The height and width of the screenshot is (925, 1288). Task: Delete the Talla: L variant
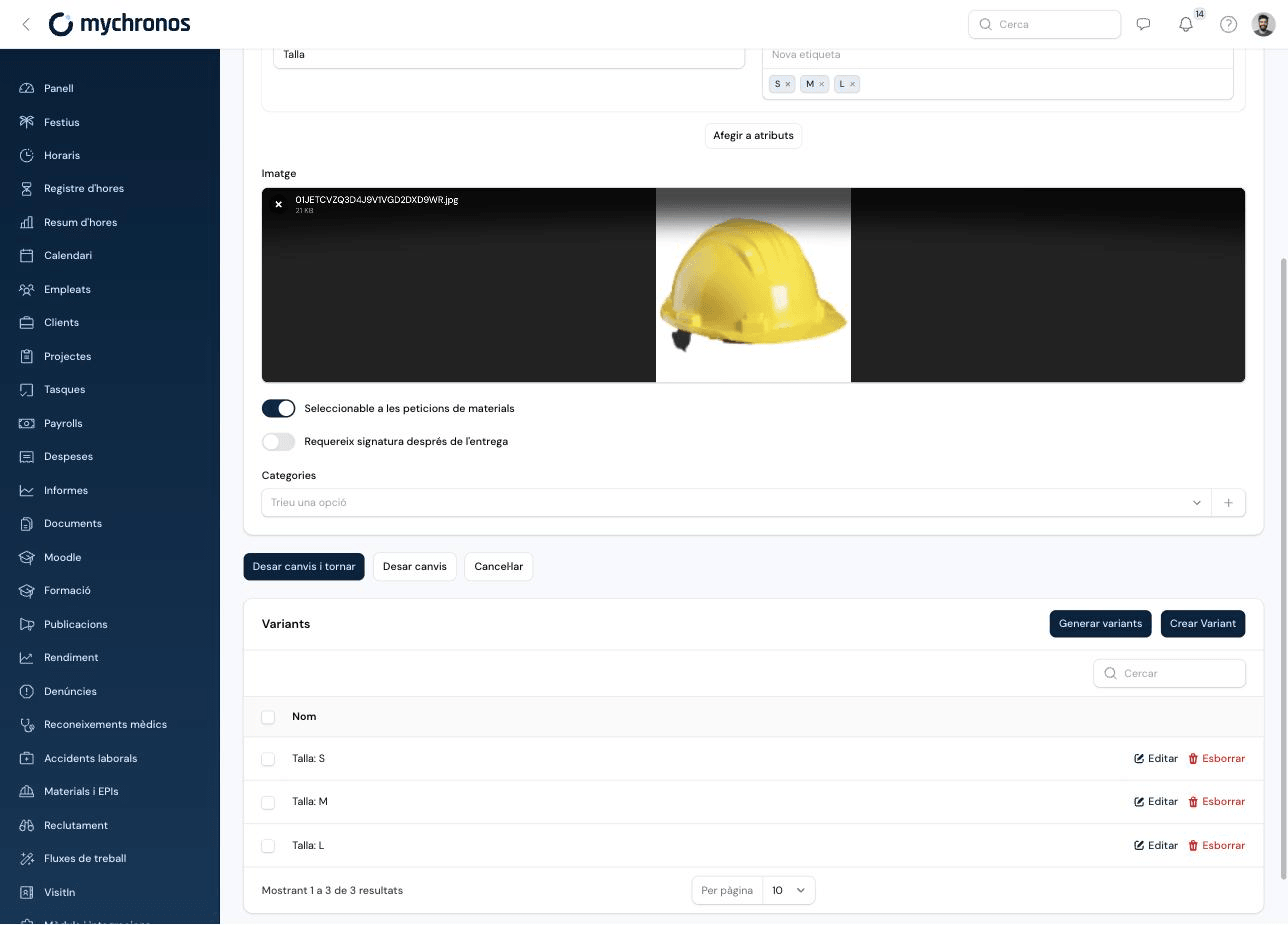tap(1216, 846)
